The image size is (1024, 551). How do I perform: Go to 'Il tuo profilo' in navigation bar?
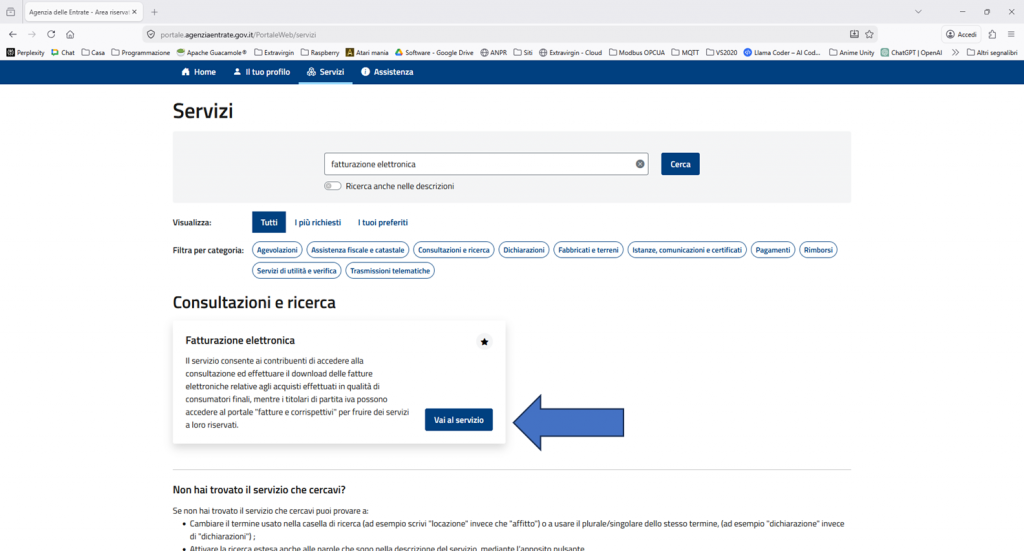pos(261,72)
